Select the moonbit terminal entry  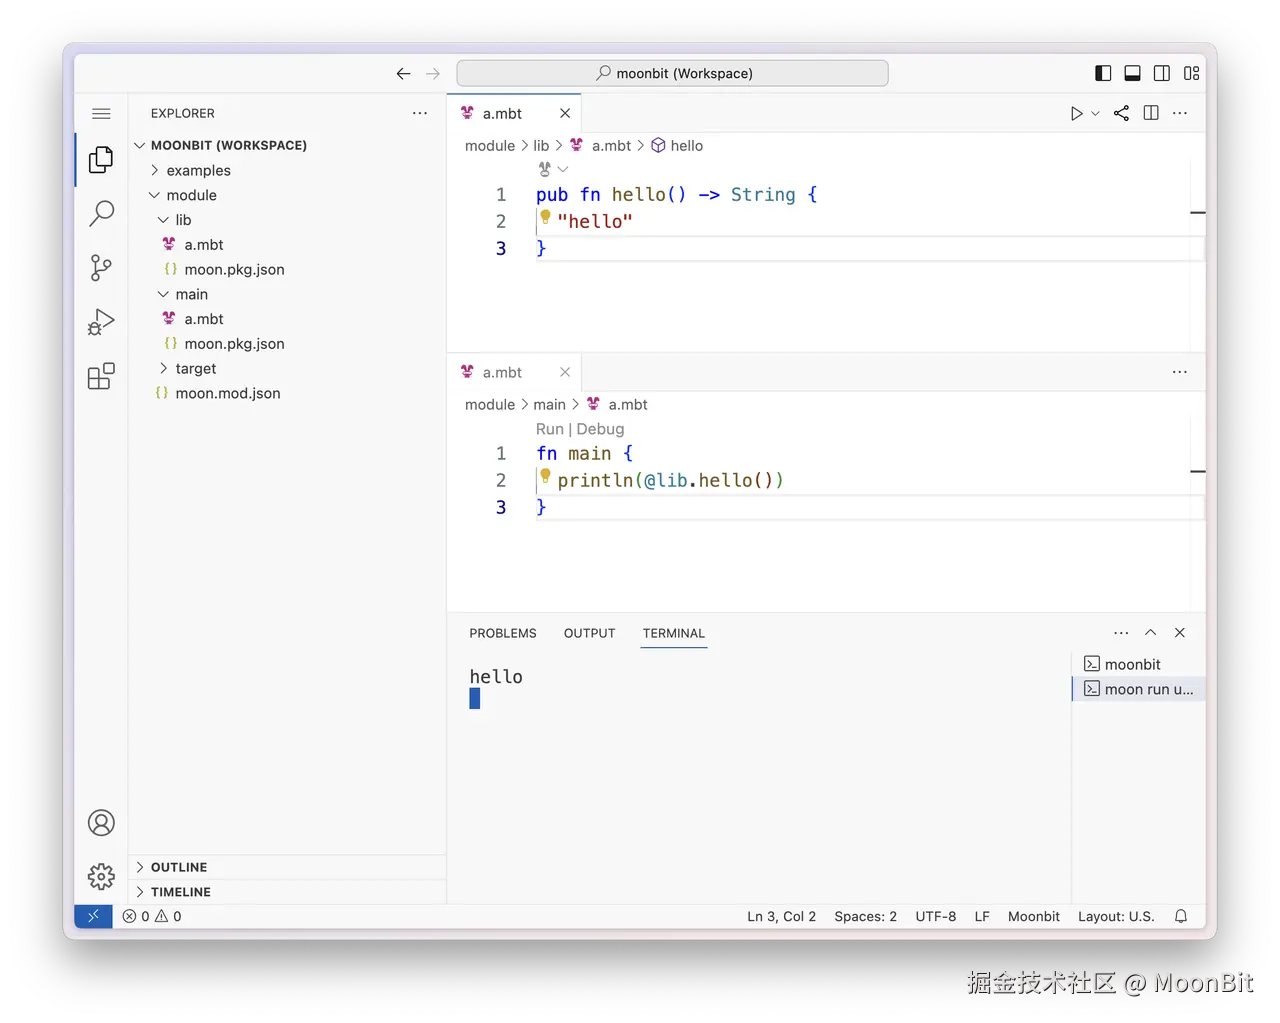coord(1138,664)
